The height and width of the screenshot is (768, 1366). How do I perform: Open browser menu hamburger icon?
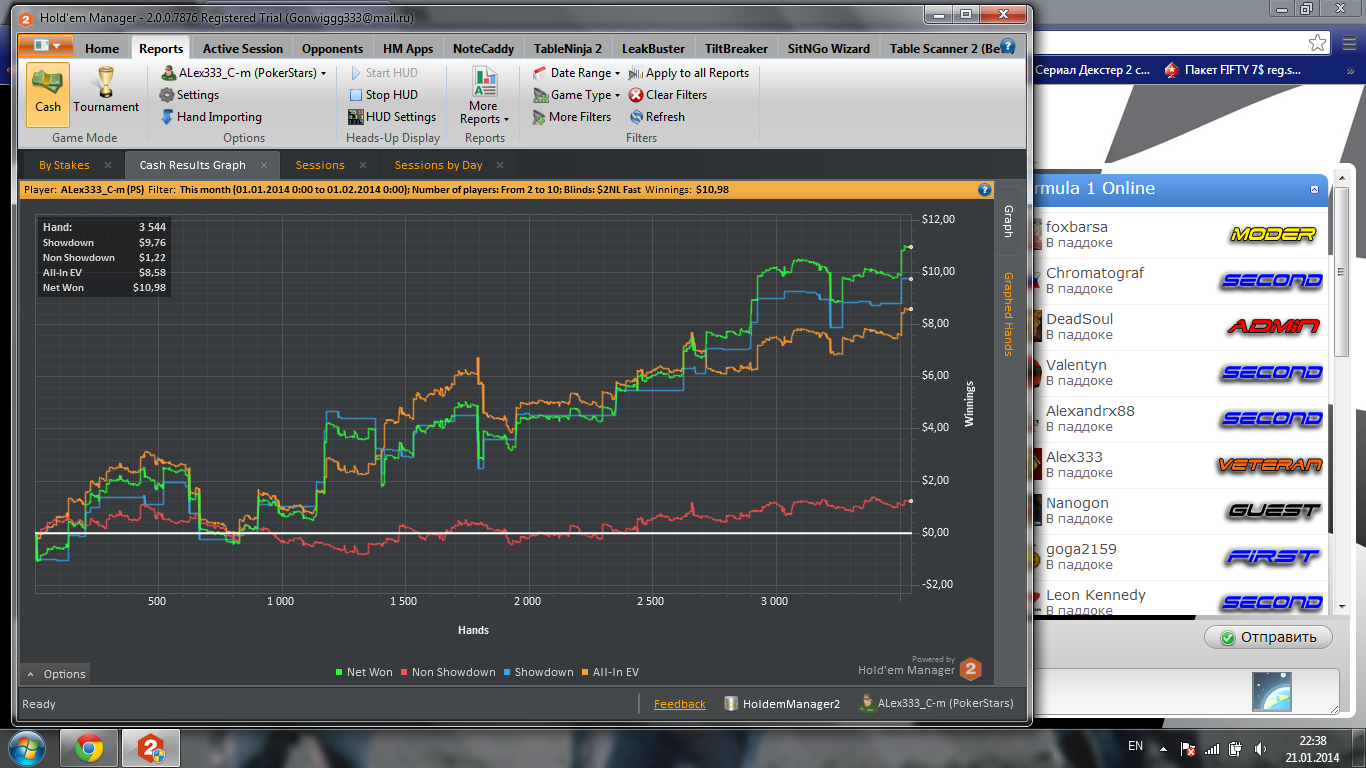tap(1348, 43)
